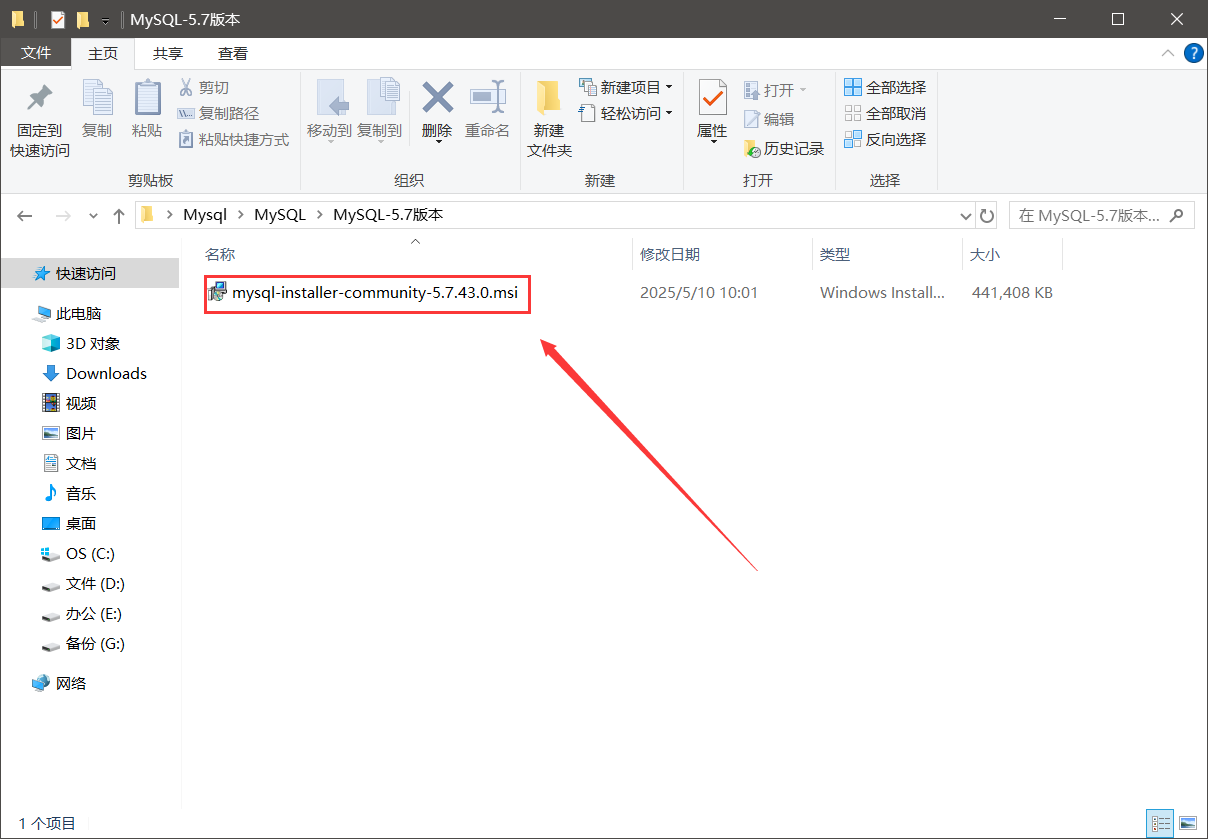1208x839 pixels.
Task: Refresh the current folder view
Action: point(987,215)
